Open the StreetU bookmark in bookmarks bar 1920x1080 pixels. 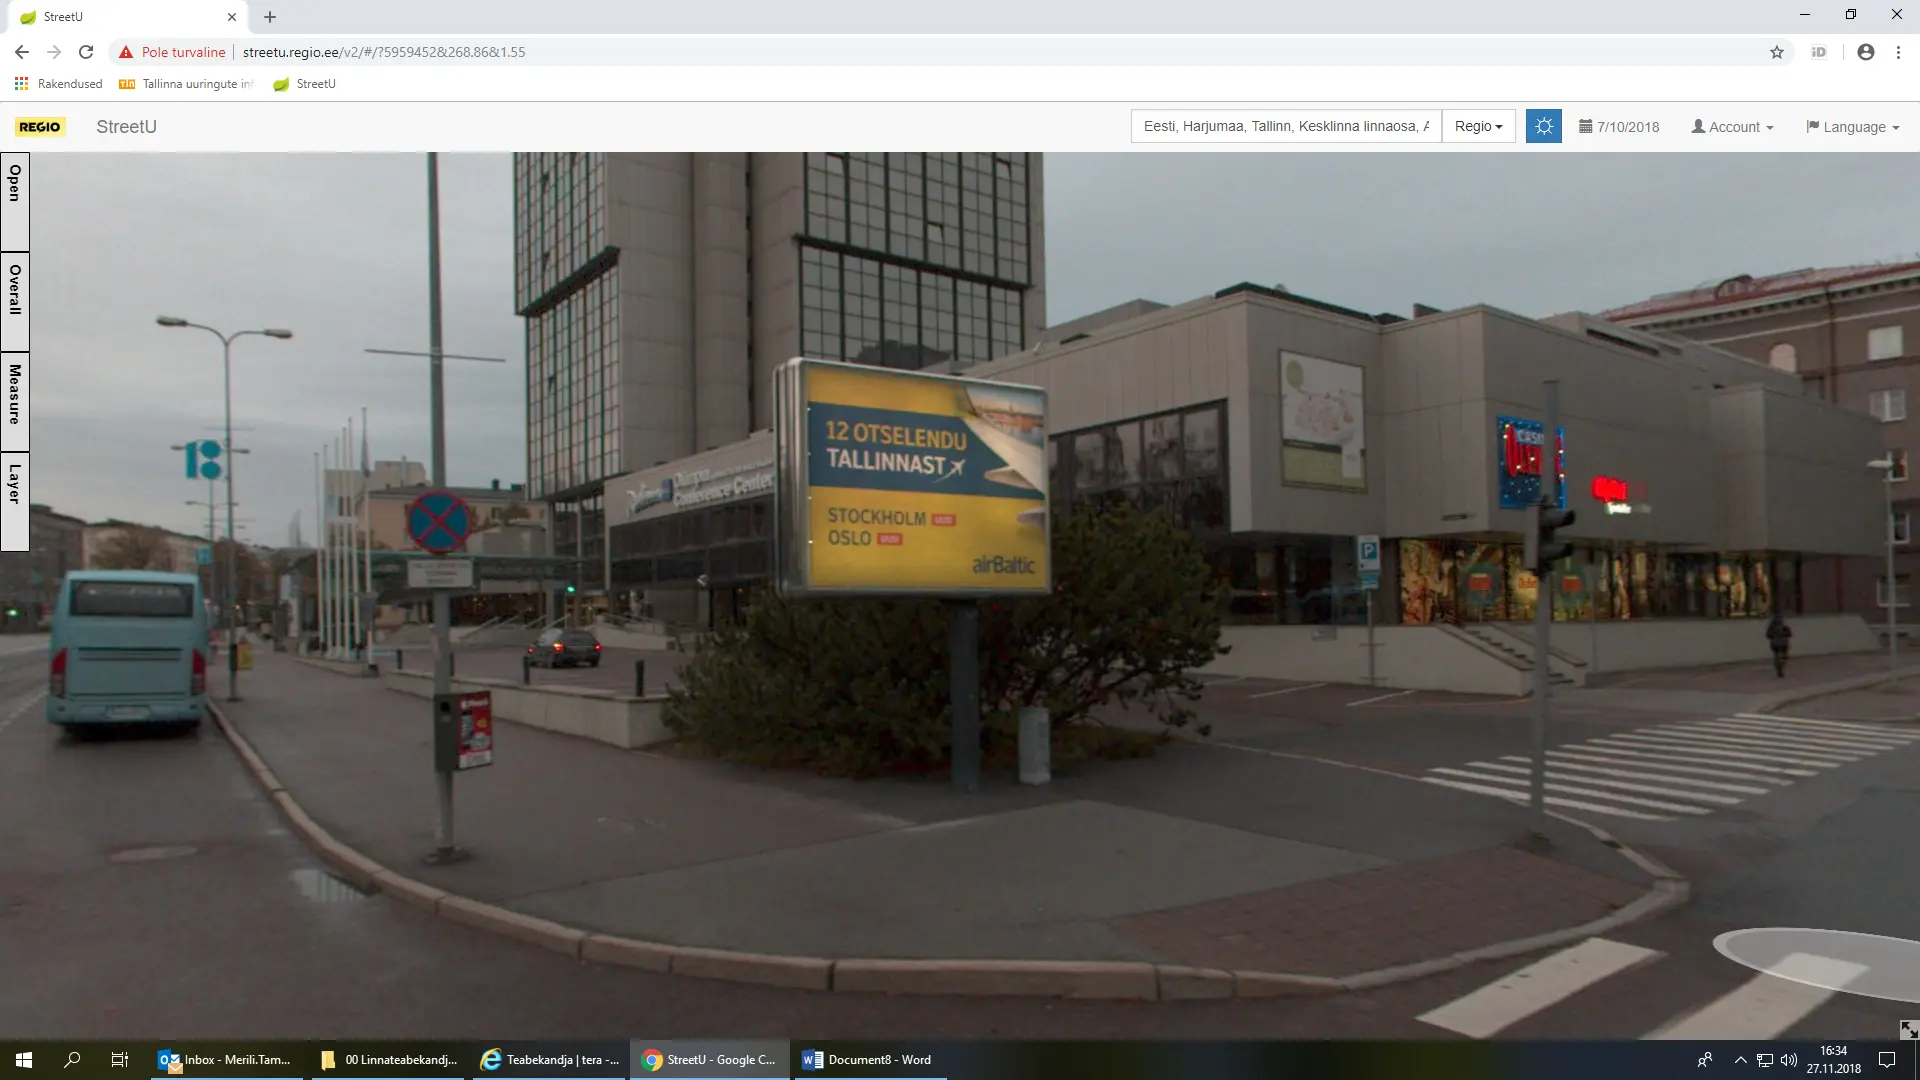pos(305,84)
